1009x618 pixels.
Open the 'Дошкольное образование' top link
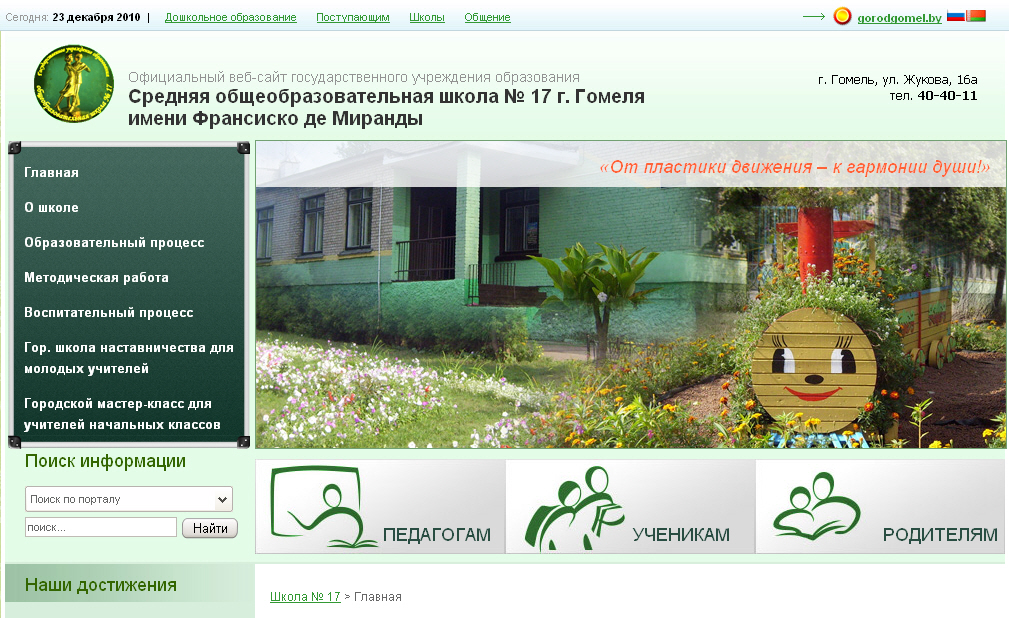tap(230, 18)
